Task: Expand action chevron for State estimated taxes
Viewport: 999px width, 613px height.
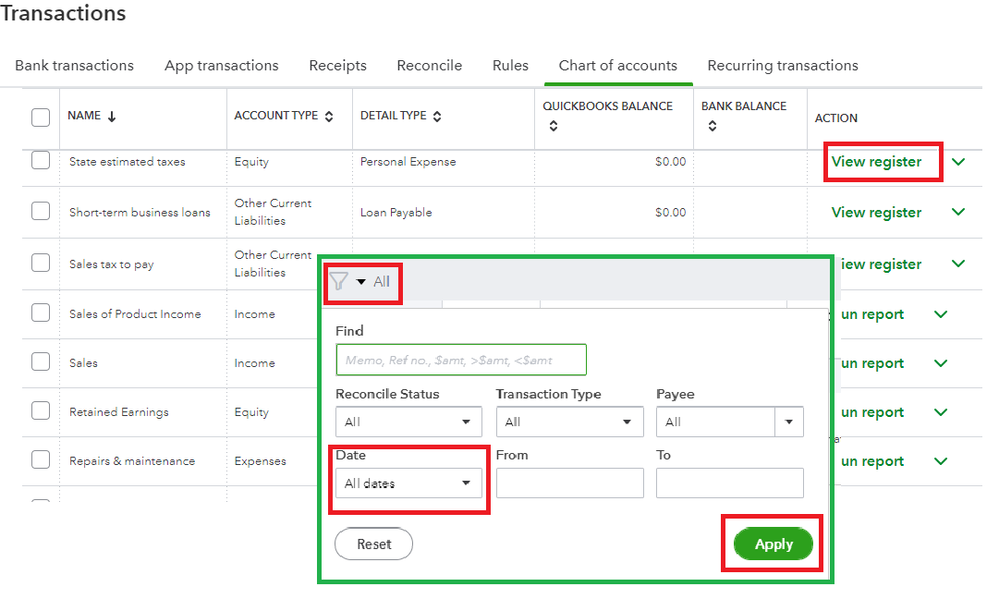Action: 958,162
